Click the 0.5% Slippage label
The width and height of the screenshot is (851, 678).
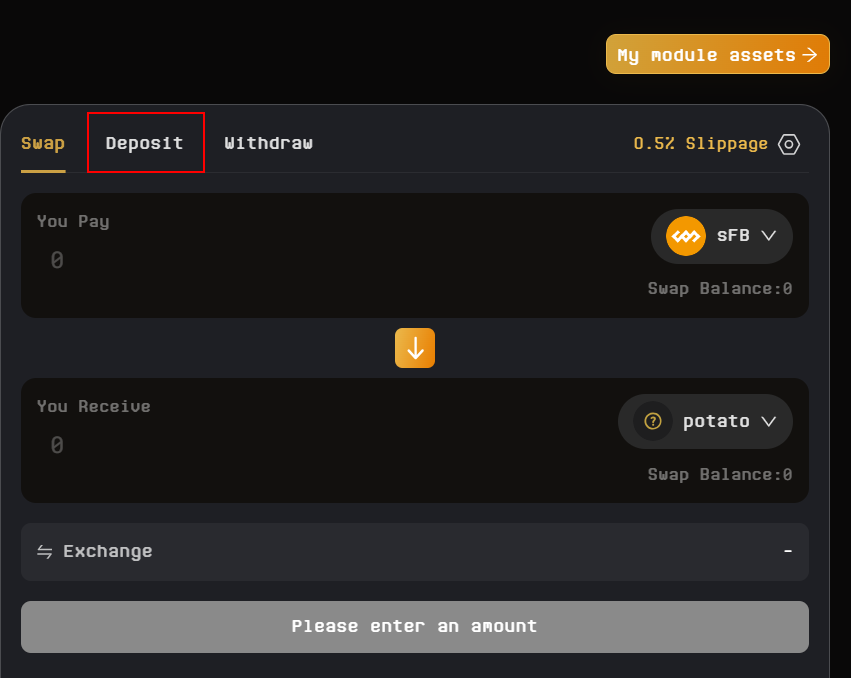click(x=700, y=144)
